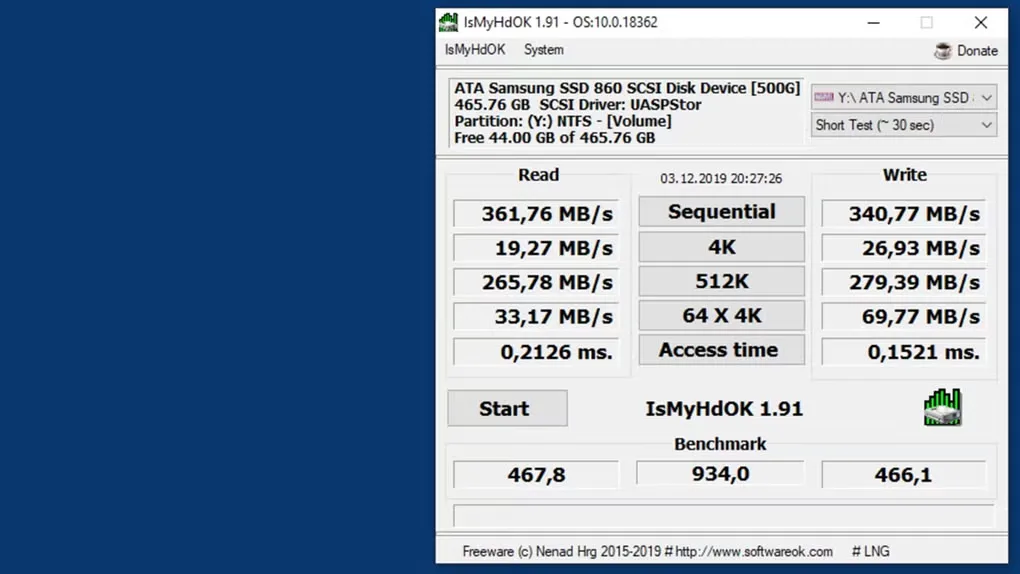Open the System menu
Screen dimensions: 1020x574
point(544,50)
